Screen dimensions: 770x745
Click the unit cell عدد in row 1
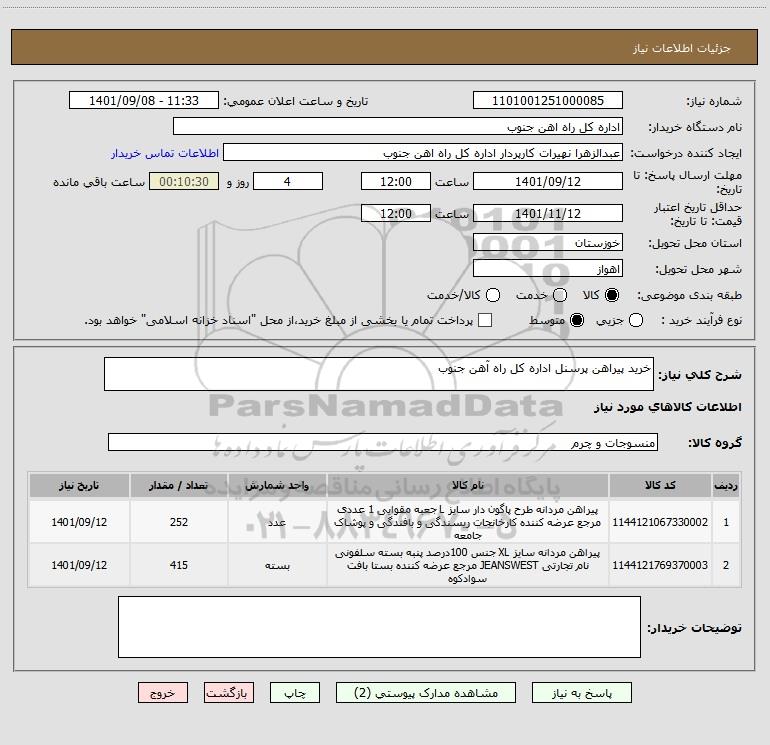tap(277, 522)
